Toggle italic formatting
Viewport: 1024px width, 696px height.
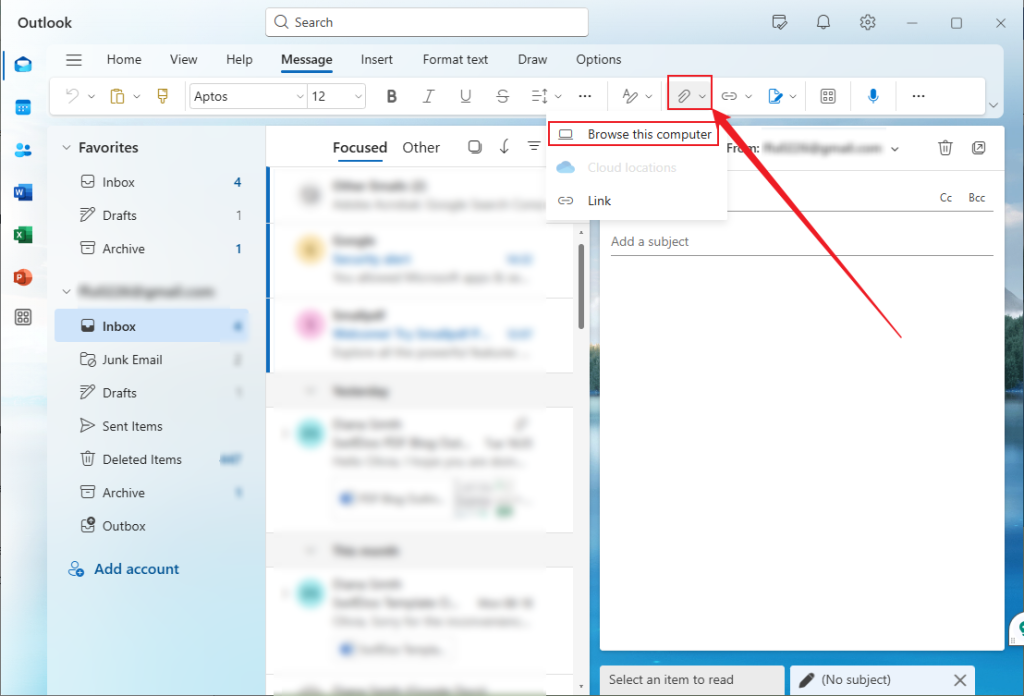click(x=429, y=95)
